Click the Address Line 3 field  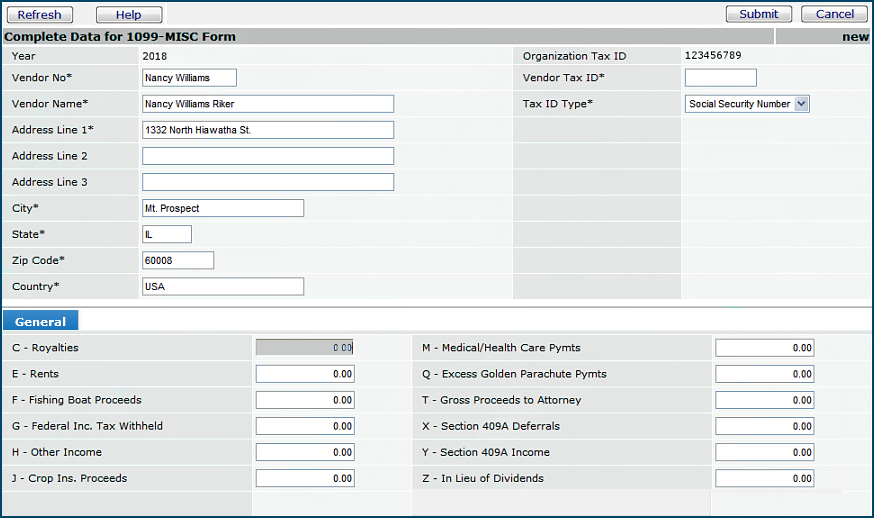pyautogui.click(x=268, y=182)
